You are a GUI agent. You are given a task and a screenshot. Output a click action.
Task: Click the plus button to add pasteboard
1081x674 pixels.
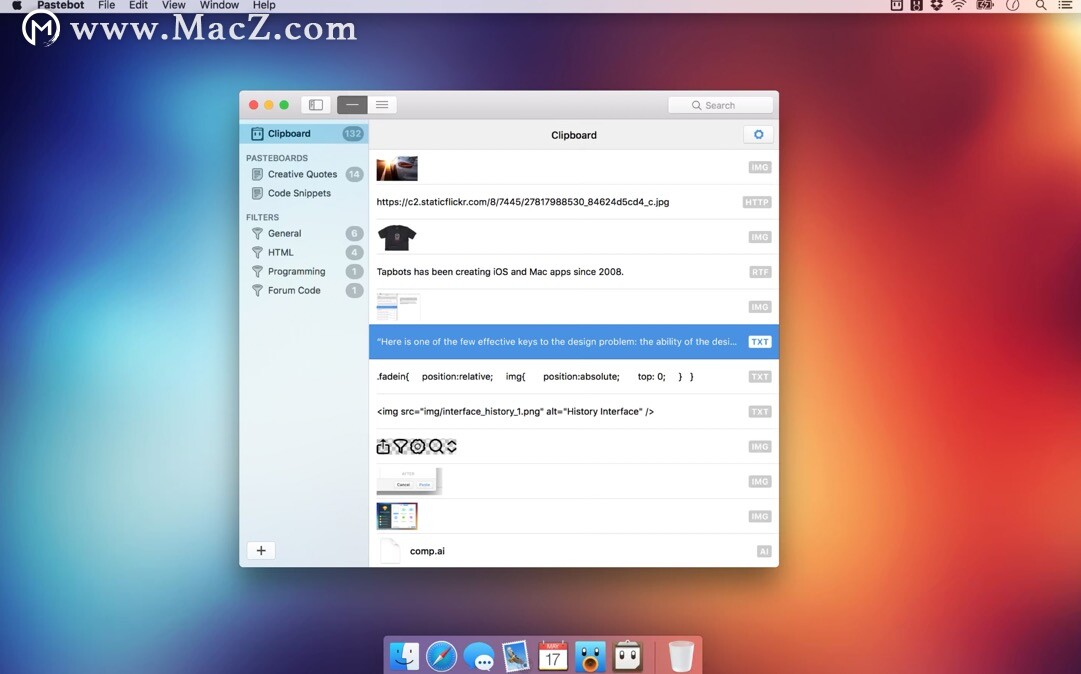(261, 550)
